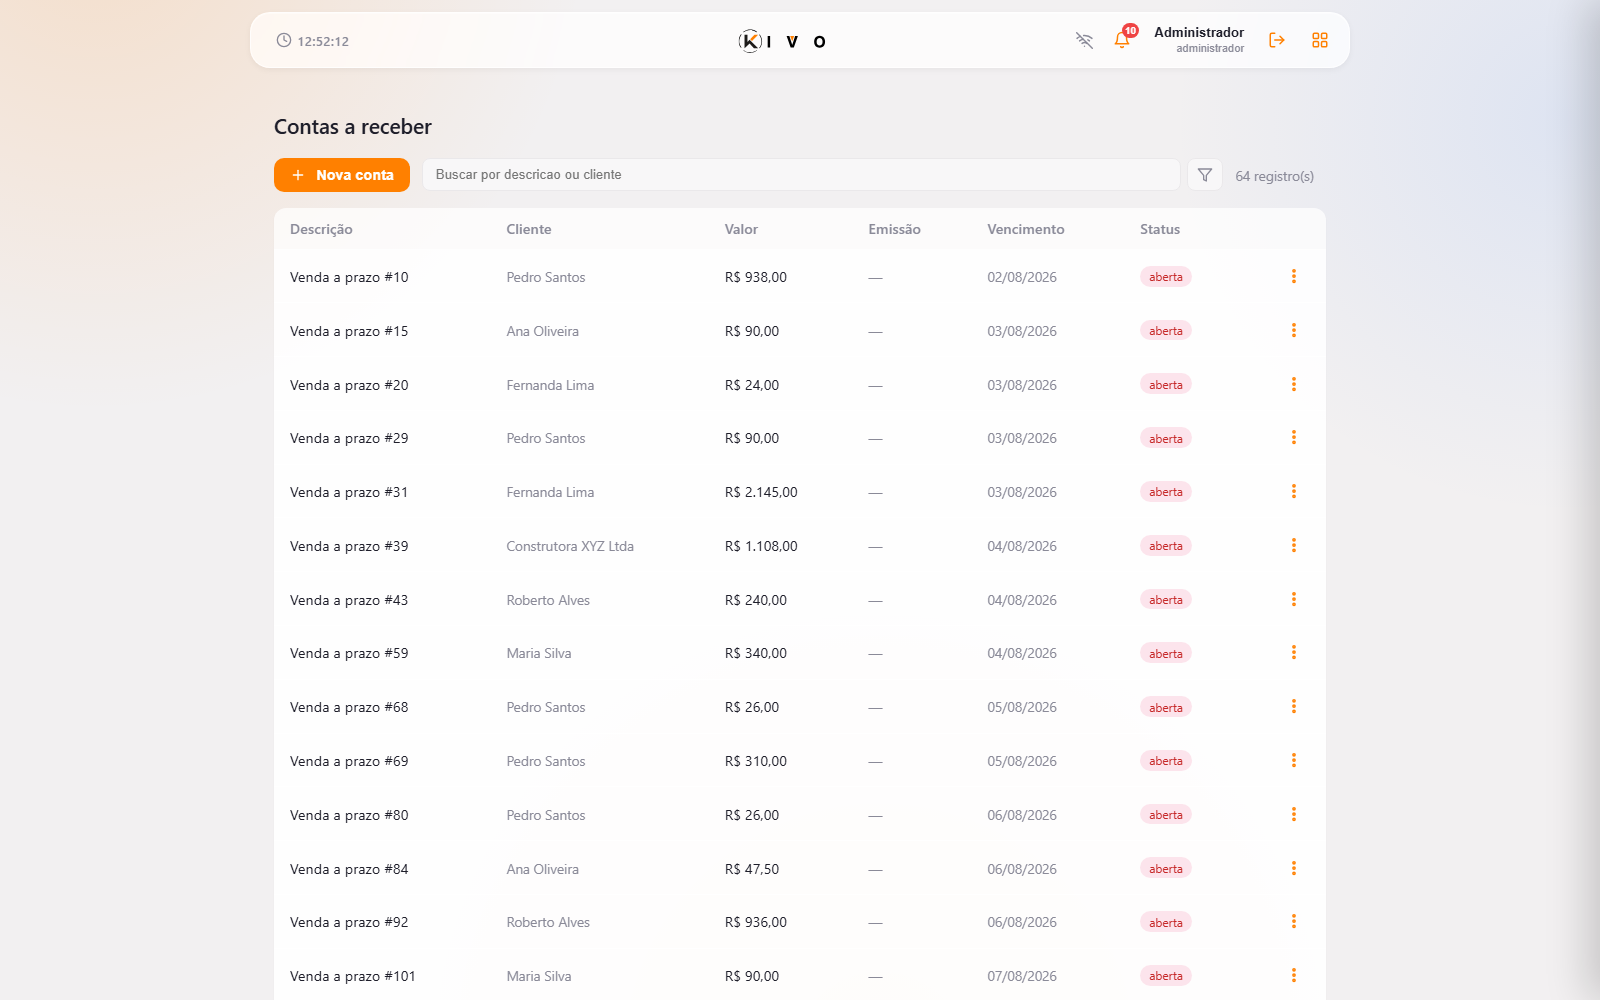Open the filter funnel icon

pos(1205,175)
